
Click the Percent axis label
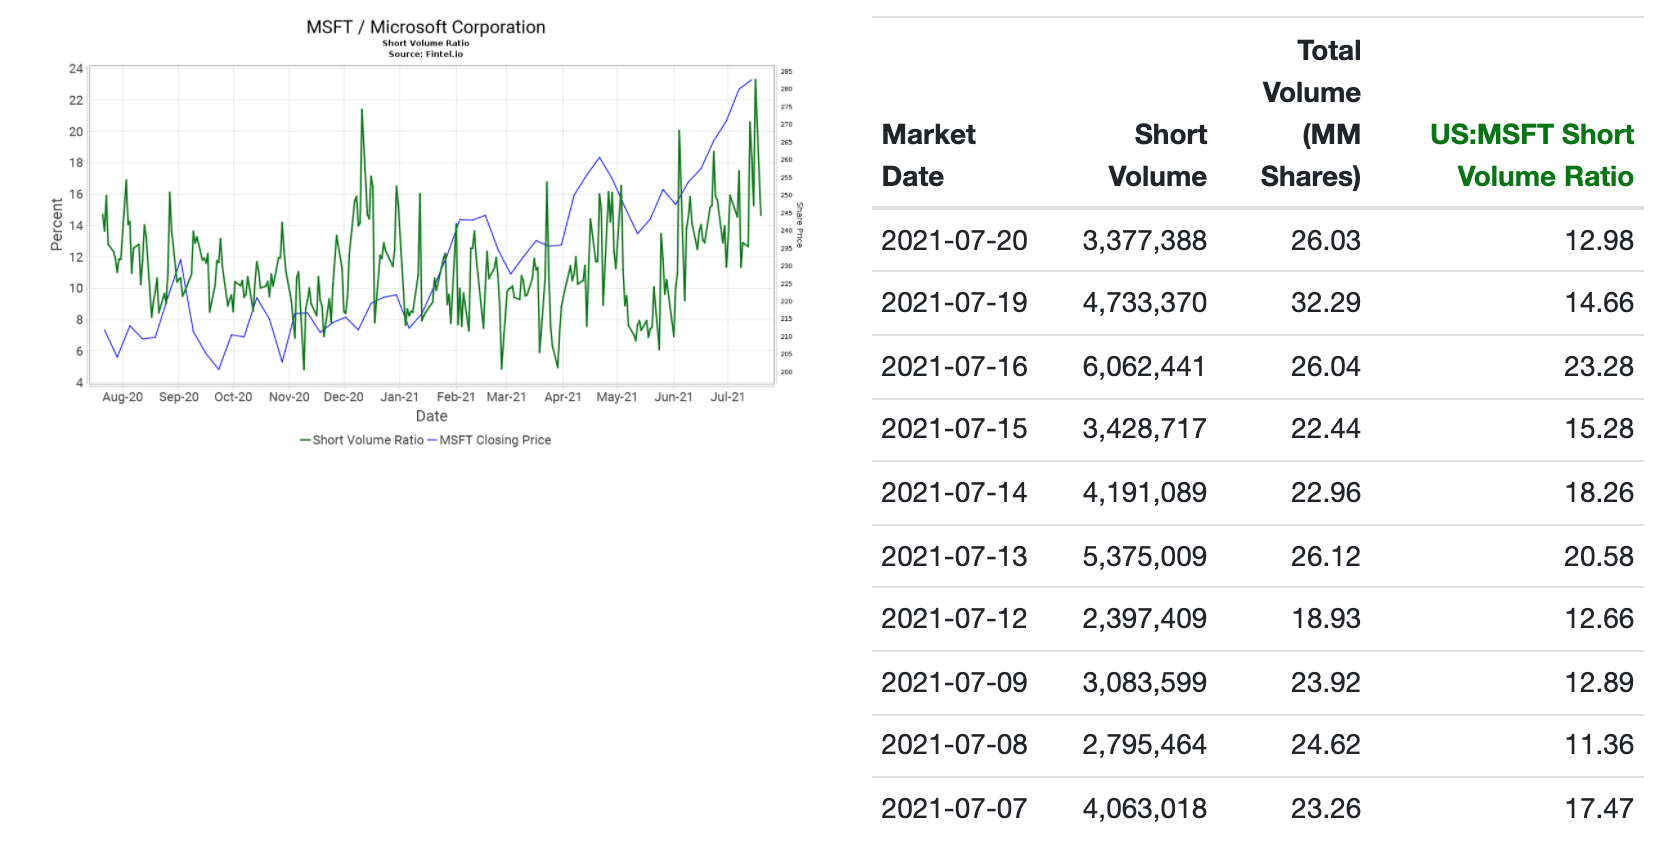click(x=57, y=225)
